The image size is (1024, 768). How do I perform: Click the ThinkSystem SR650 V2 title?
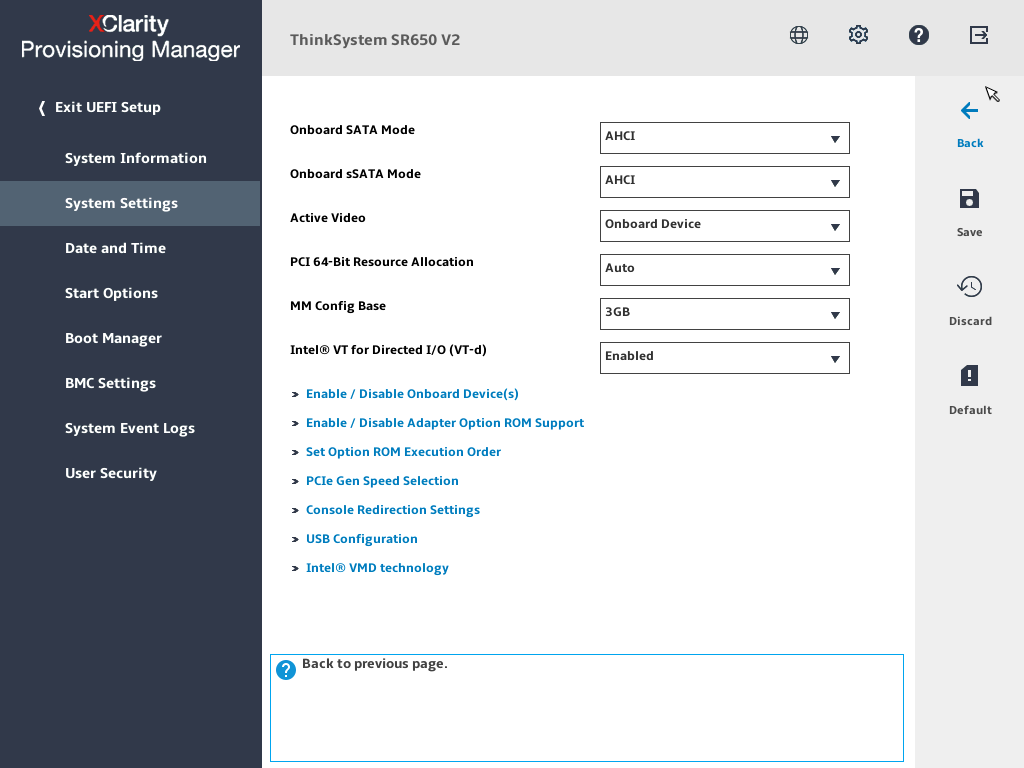tap(375, 40)
